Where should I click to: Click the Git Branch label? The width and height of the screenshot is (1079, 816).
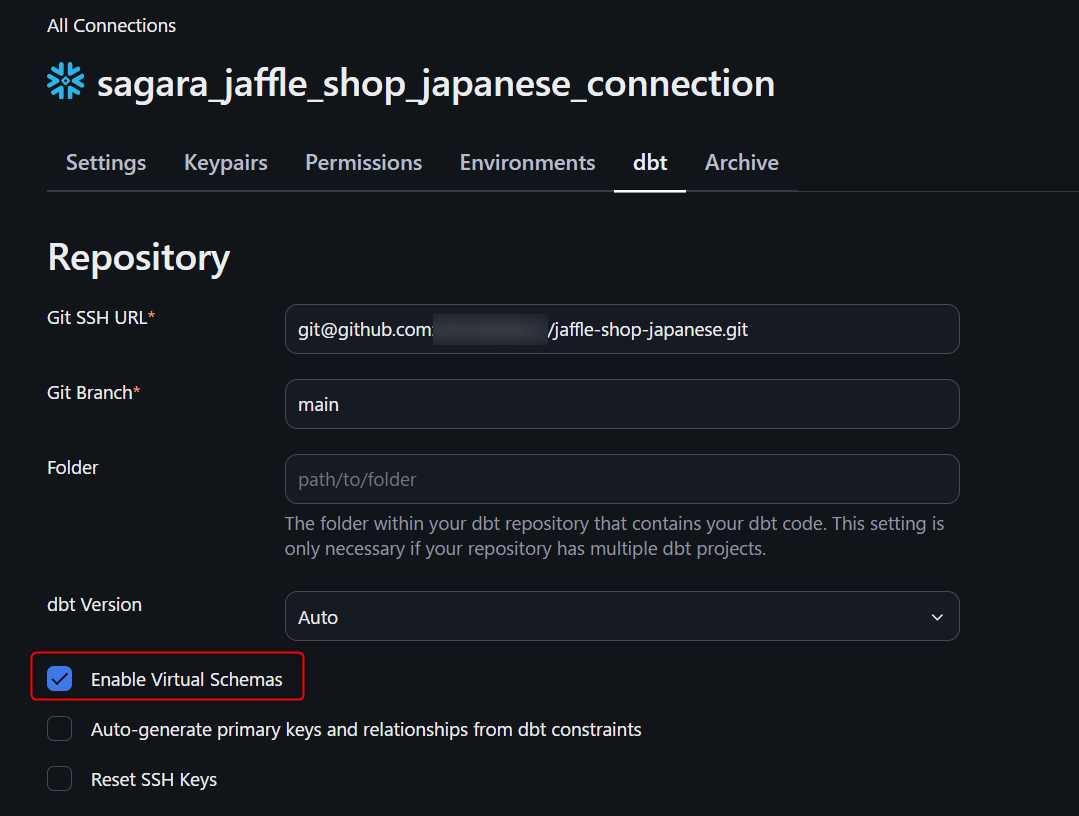pos(94,392)
